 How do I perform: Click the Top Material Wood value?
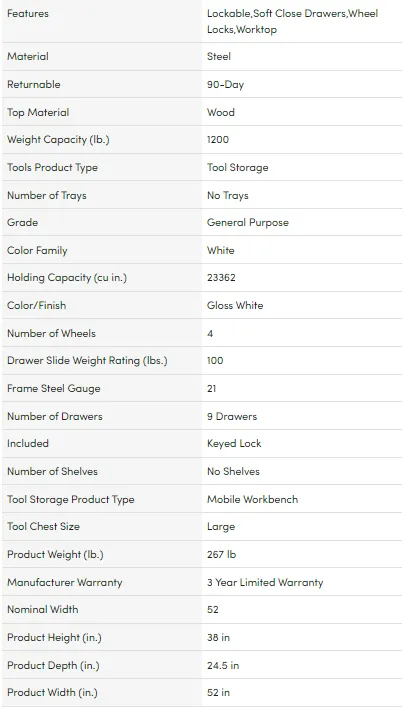tap(221, 112)
